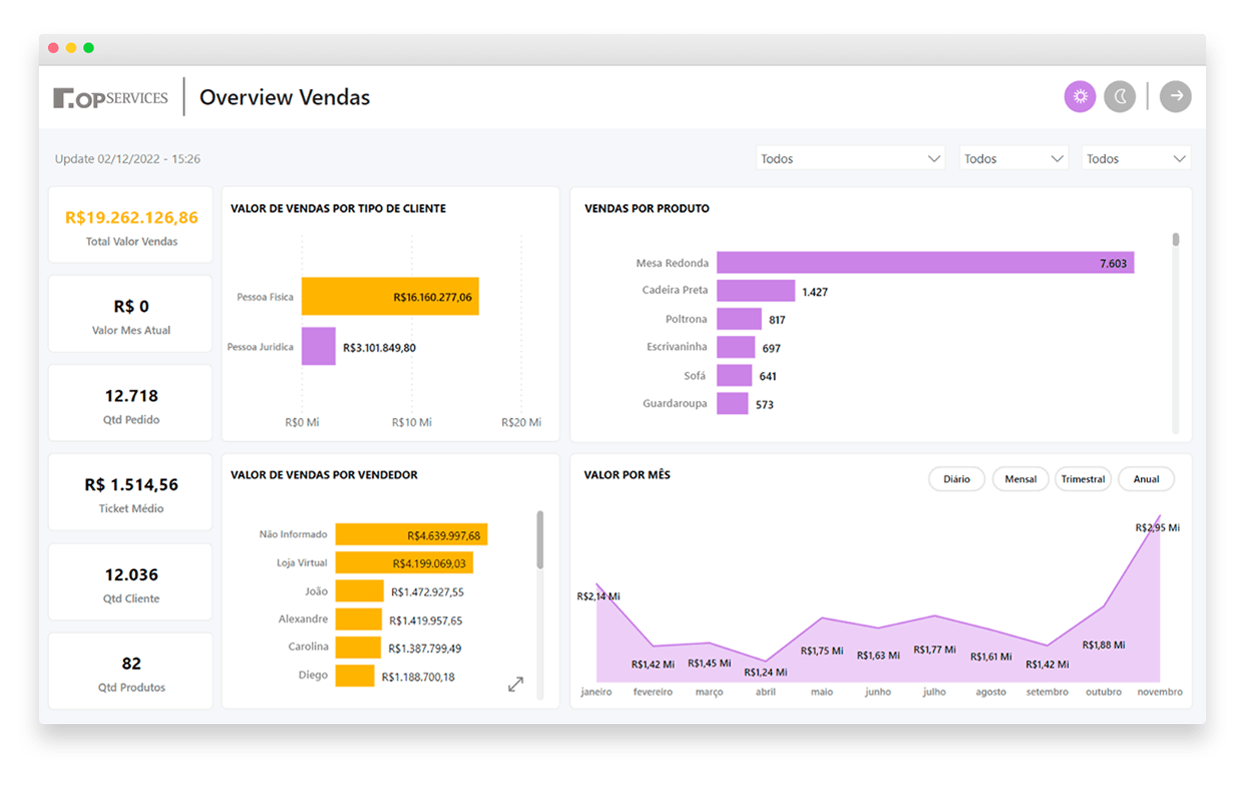The width and height of the screenshot is (1245, 794).
Task: Open the first Todos filter dropdown
Action: (x=850, y=158)
